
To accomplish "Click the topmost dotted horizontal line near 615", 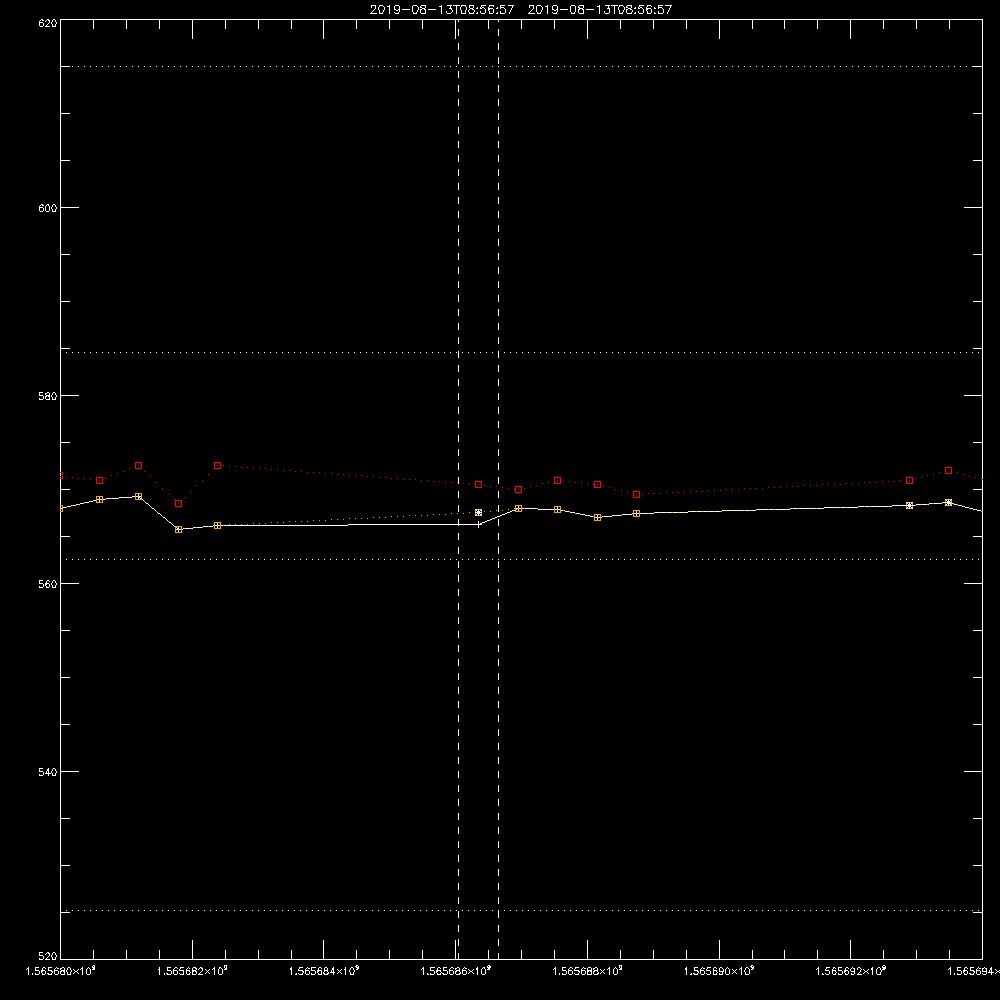I will tap(521, 66).
